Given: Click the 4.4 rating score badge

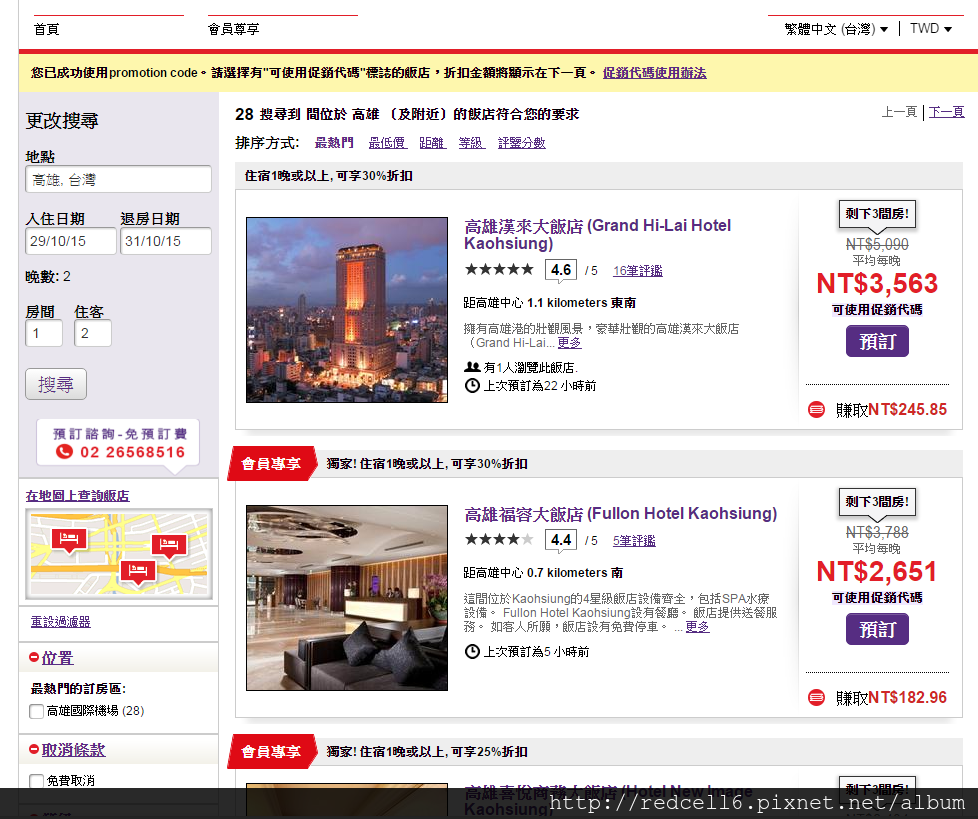Looking at the screenshot, I should tap(561, 540).
